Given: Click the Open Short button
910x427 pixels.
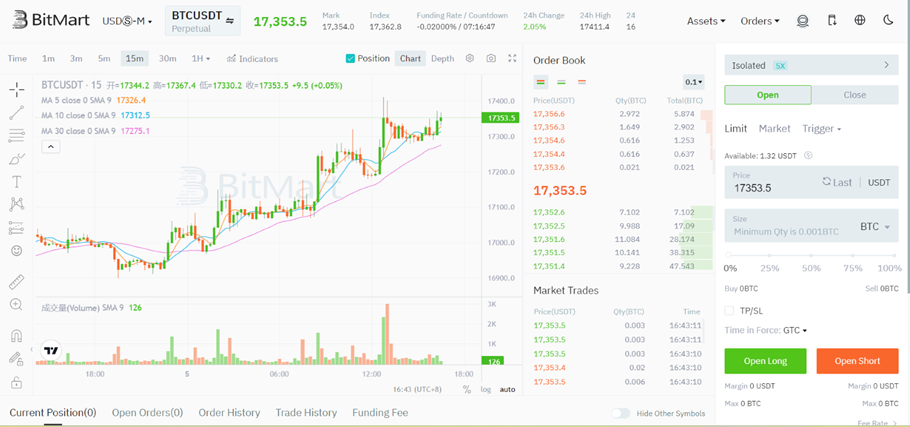Looking at the screenshot, I should coord(857,361).
